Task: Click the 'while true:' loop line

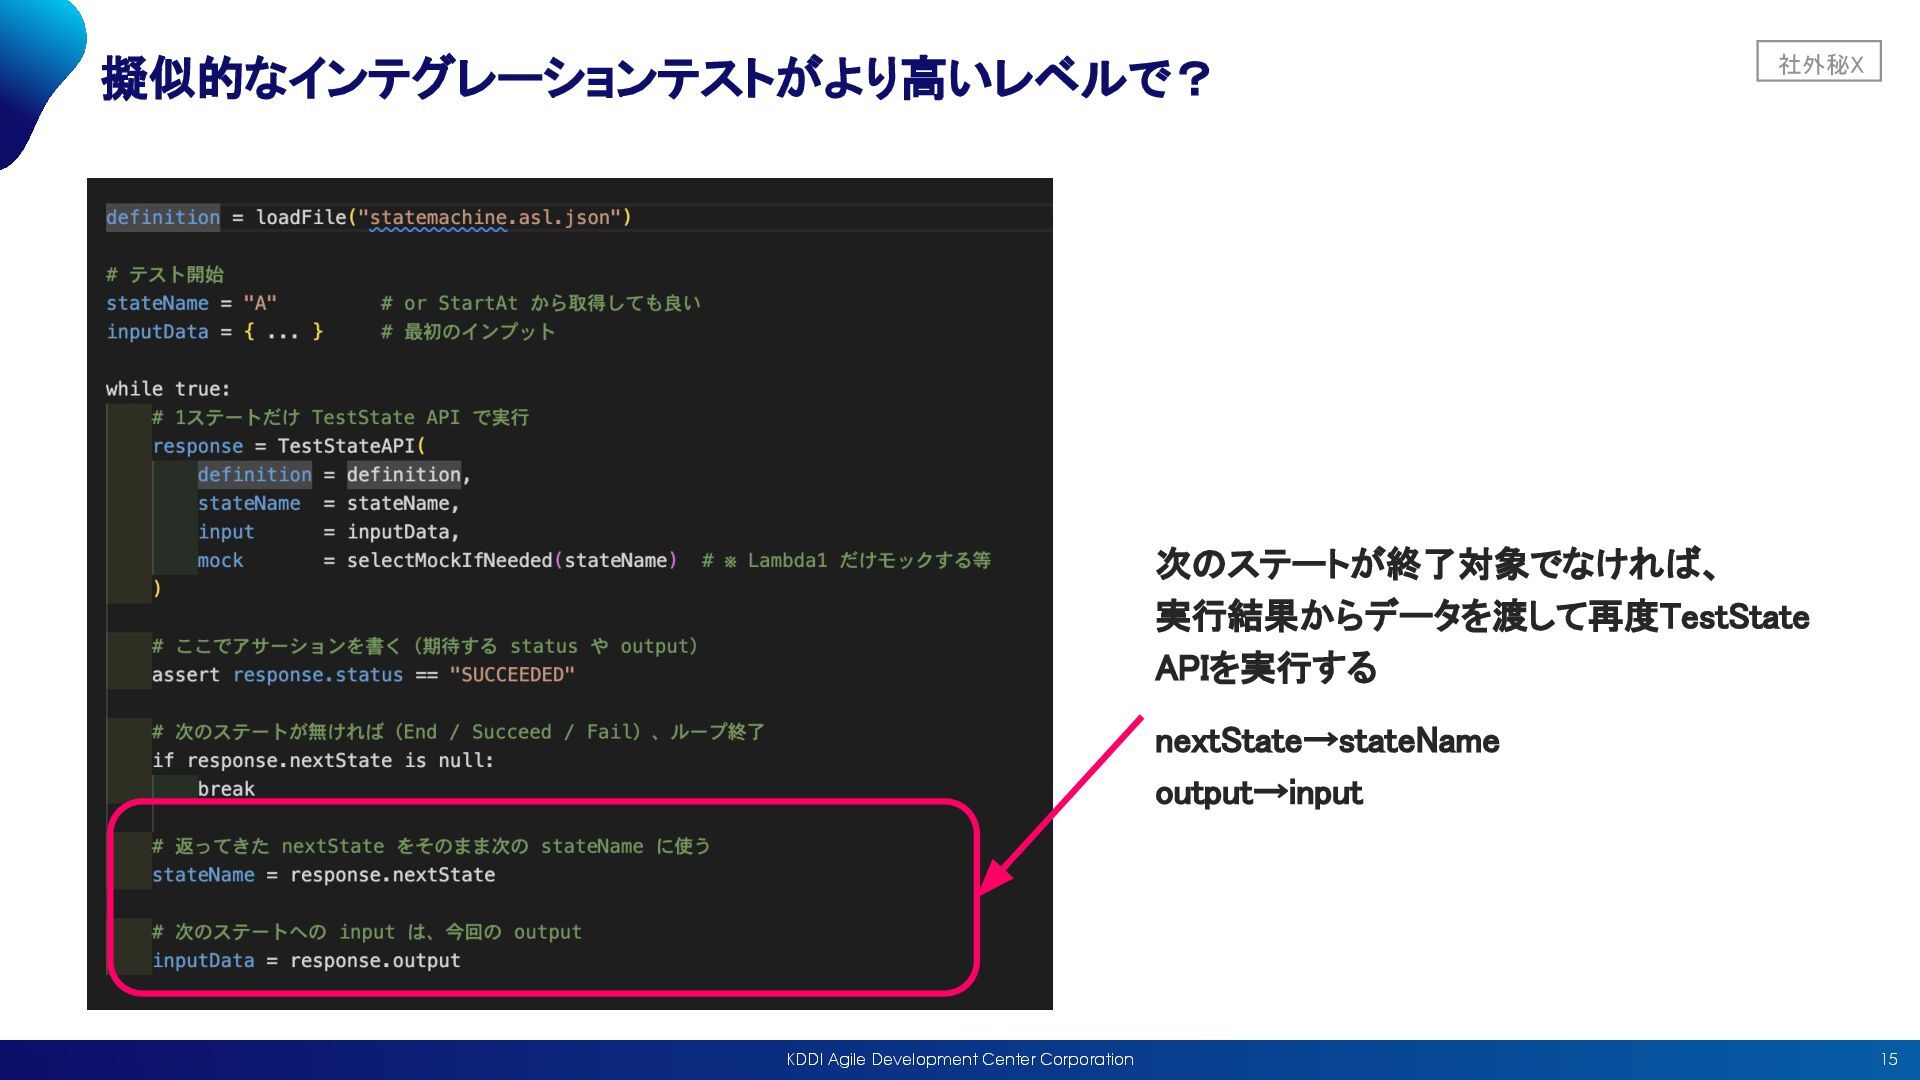Action: (168, 388)
